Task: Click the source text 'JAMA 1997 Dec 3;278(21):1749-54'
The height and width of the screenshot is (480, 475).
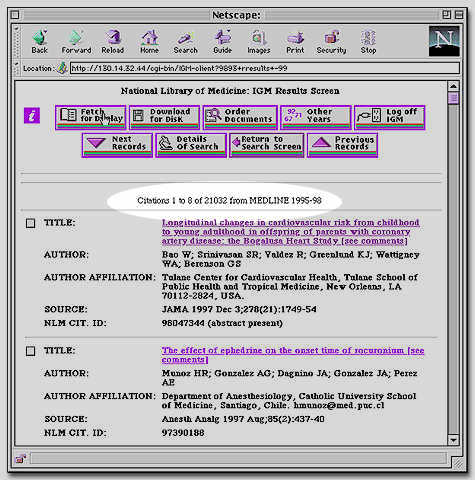Action: tap(239, 309)
